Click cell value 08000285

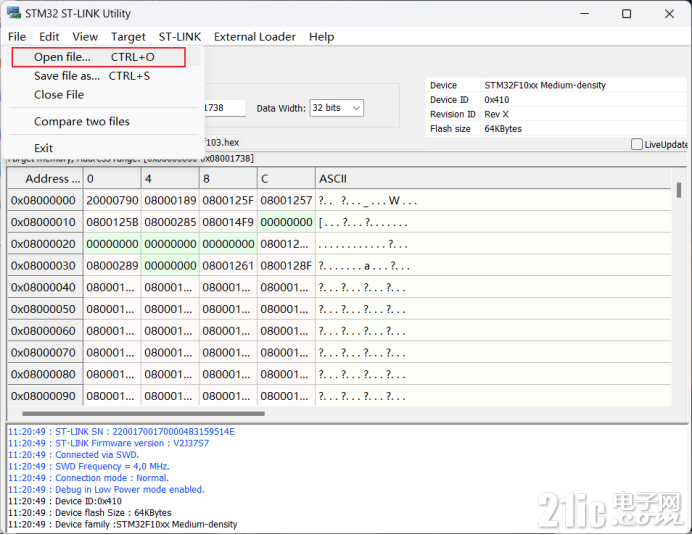[170, 222]
